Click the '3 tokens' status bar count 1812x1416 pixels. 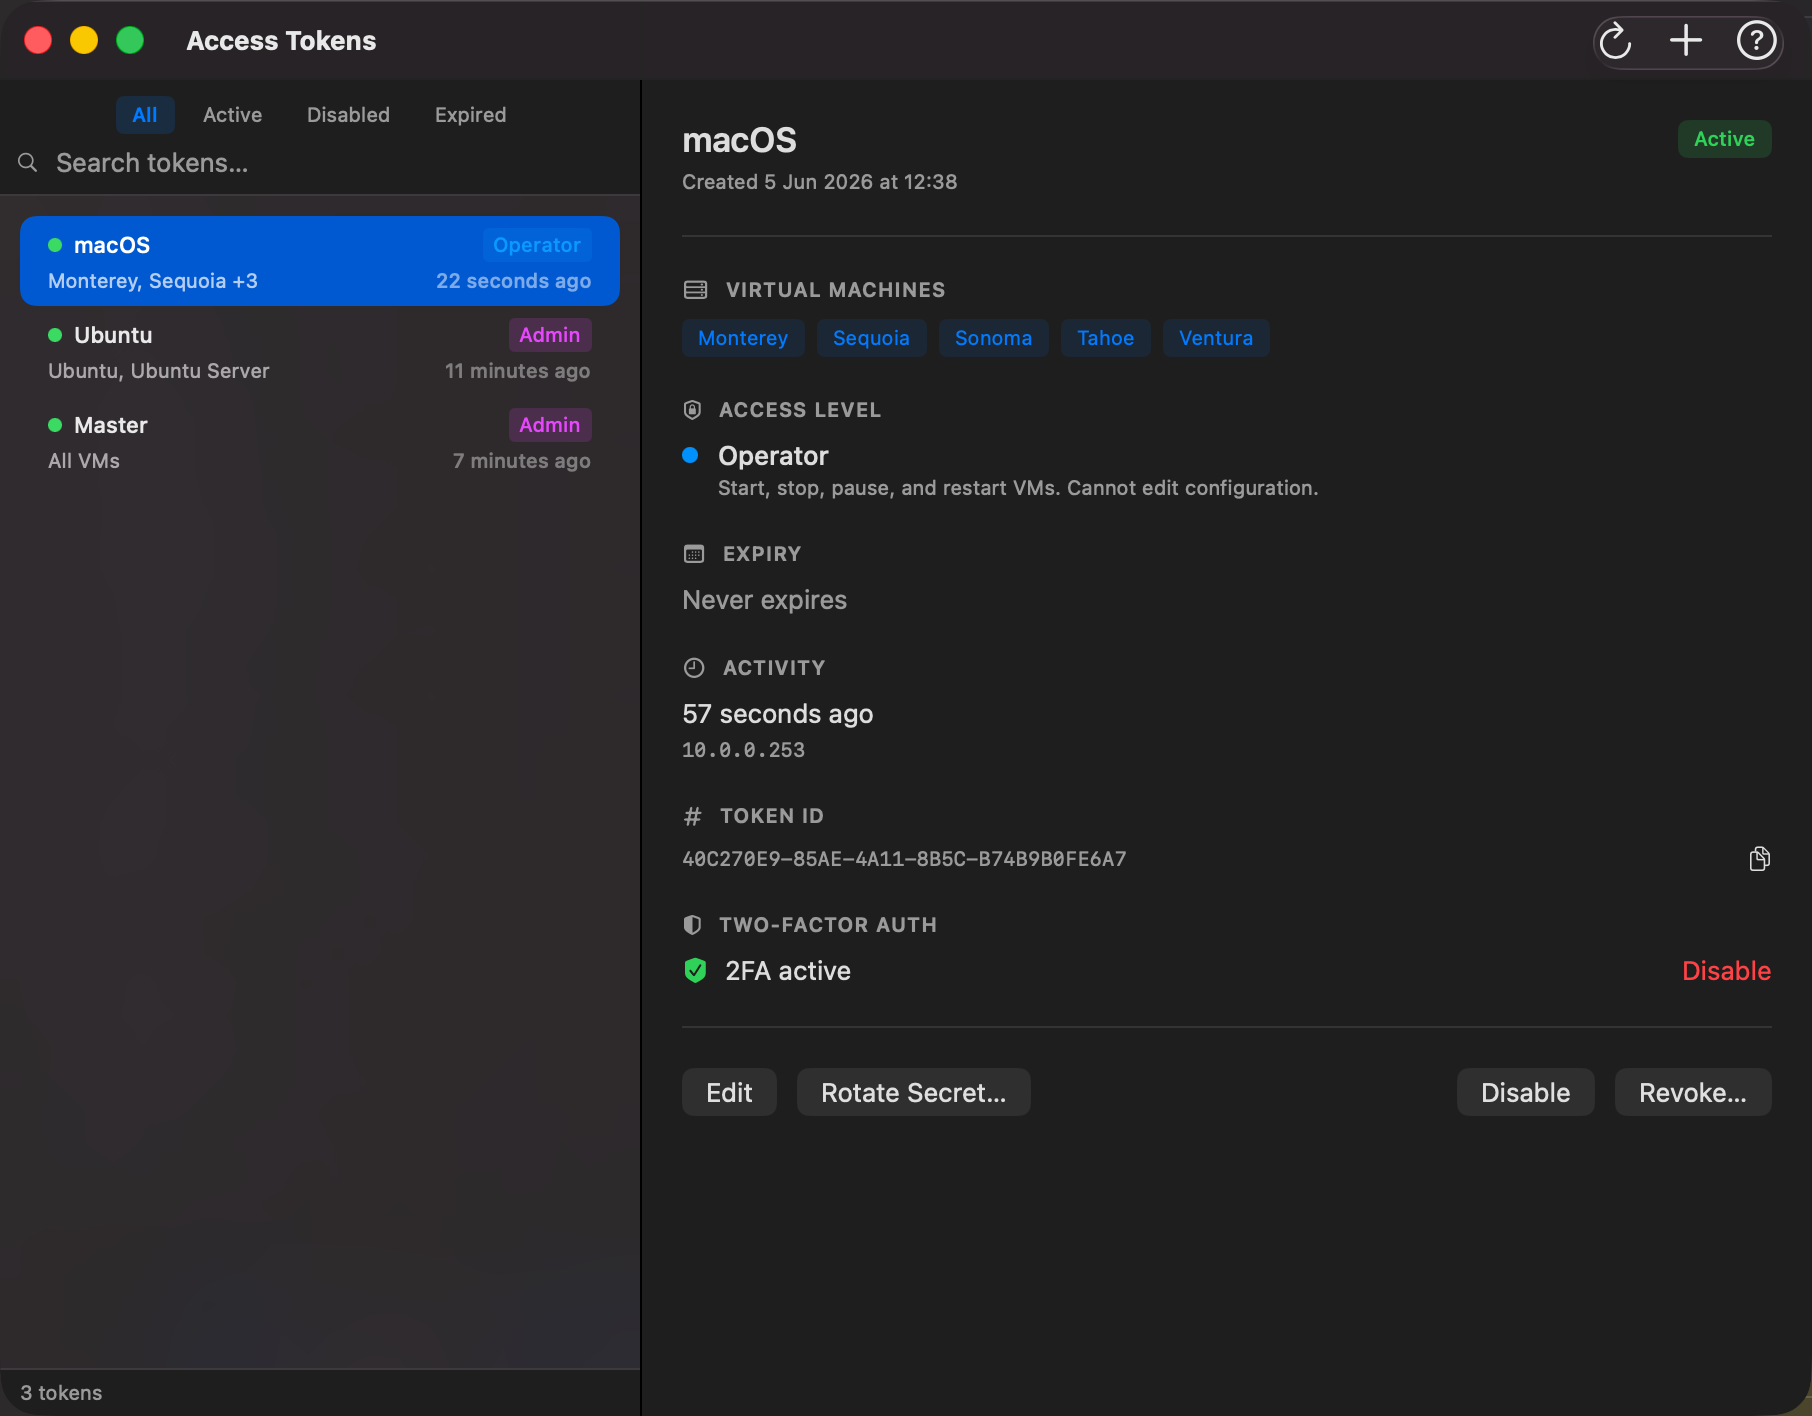61,1393
